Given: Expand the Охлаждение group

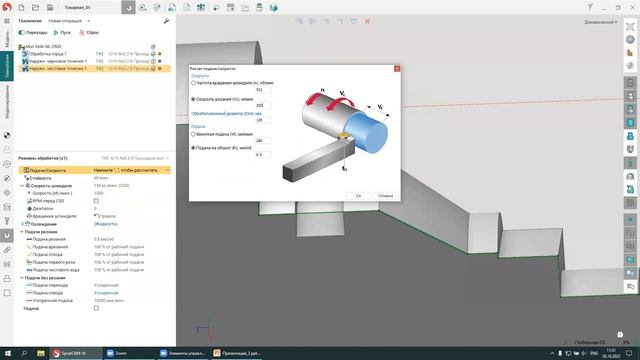Looking at the screenshot, I should (x=22, y=224).
